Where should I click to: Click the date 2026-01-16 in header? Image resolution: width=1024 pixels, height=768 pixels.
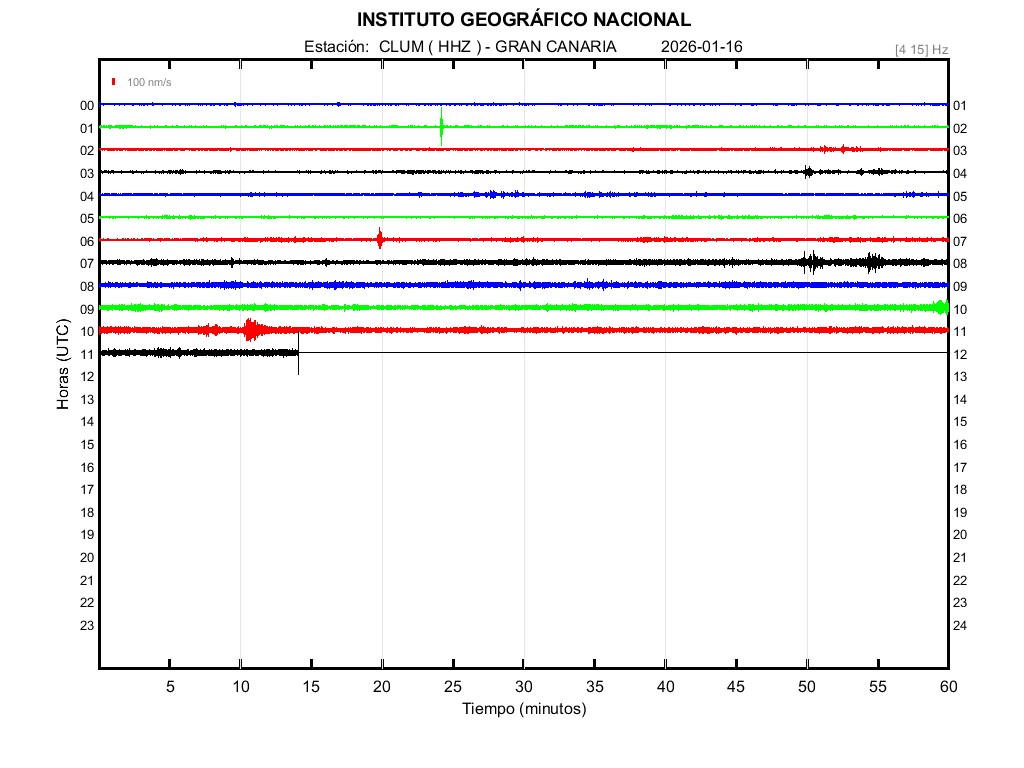point(702,47)
